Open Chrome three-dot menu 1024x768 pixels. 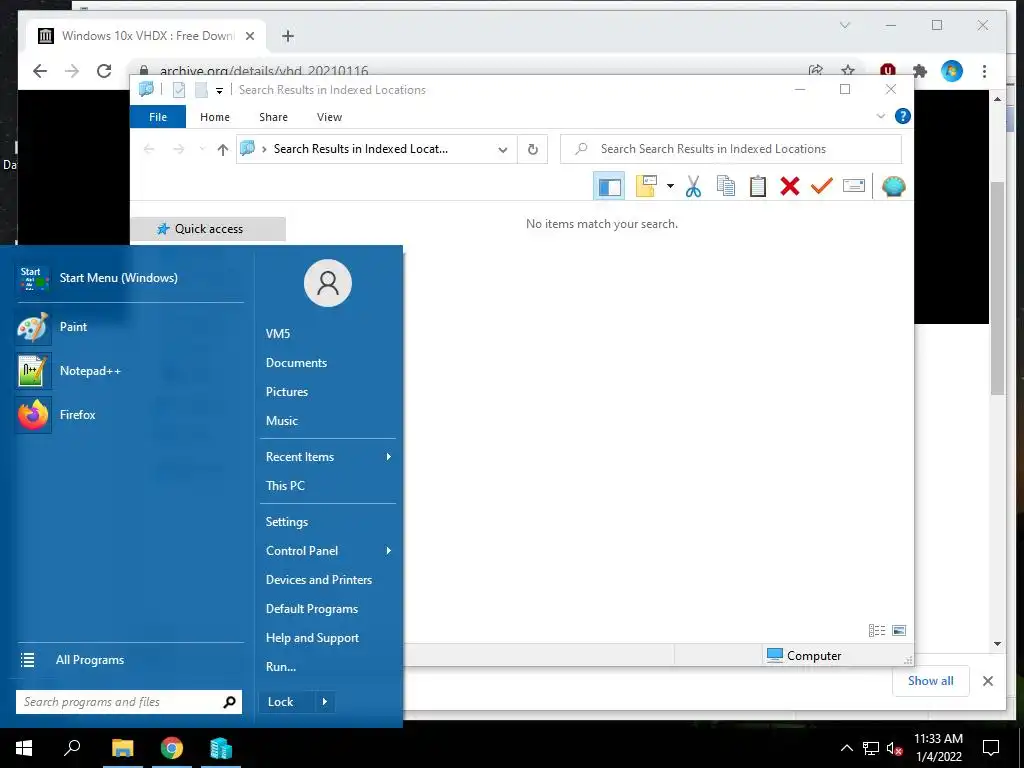pyautogui.click(x=984, y=71)
